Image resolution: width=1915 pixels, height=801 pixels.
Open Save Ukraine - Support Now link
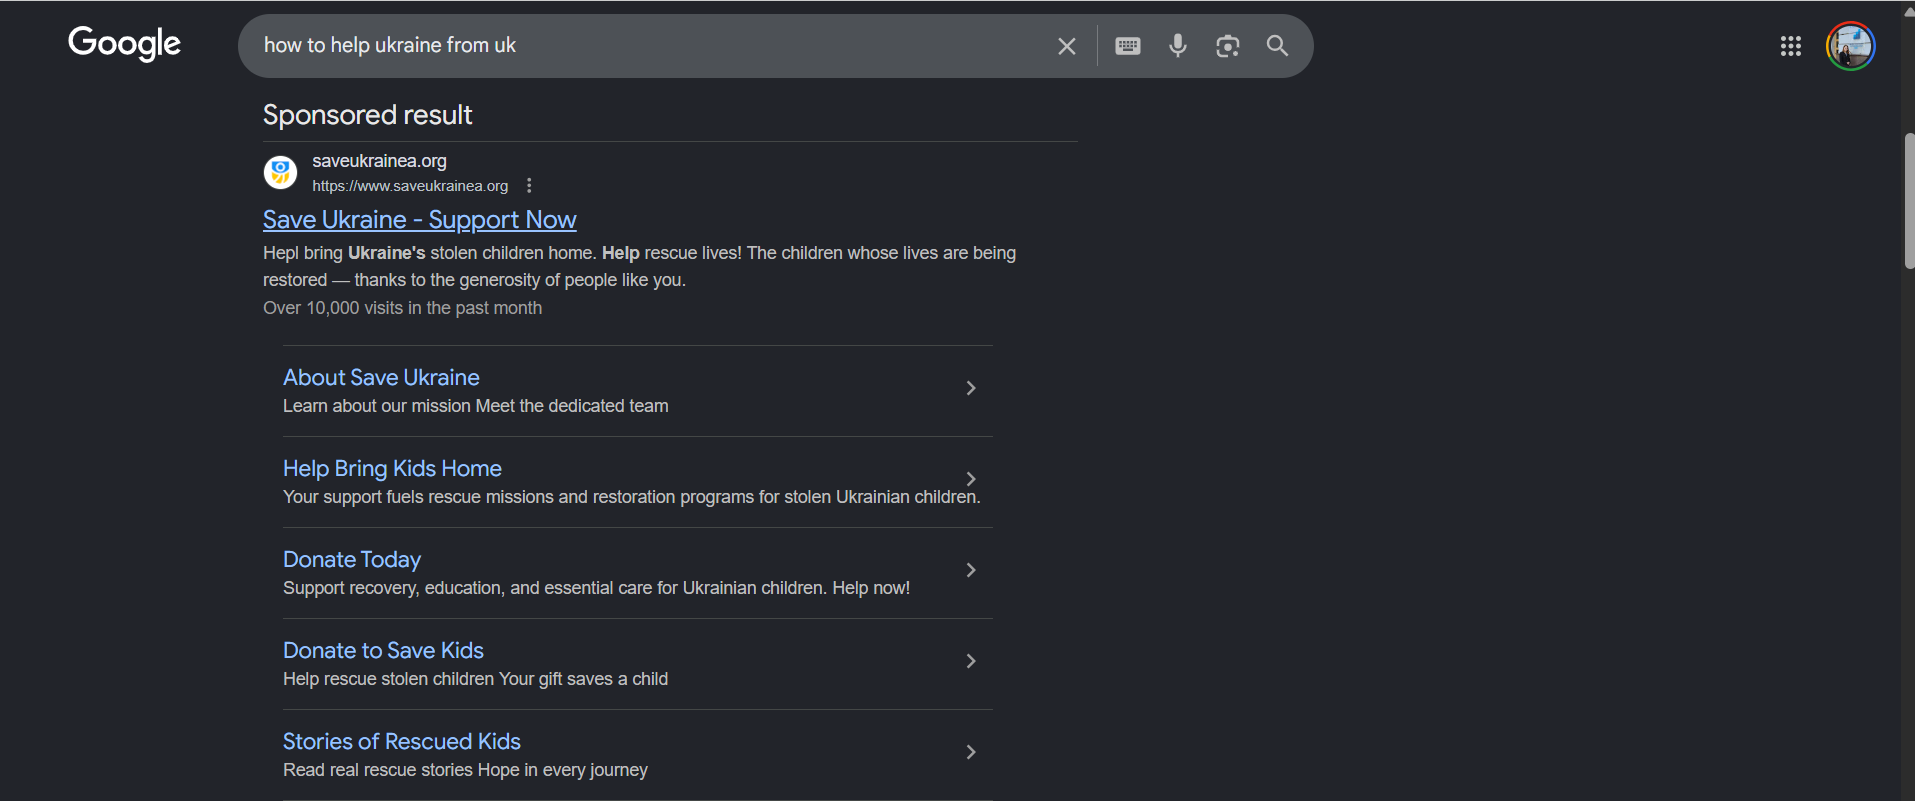click(420, 220)
